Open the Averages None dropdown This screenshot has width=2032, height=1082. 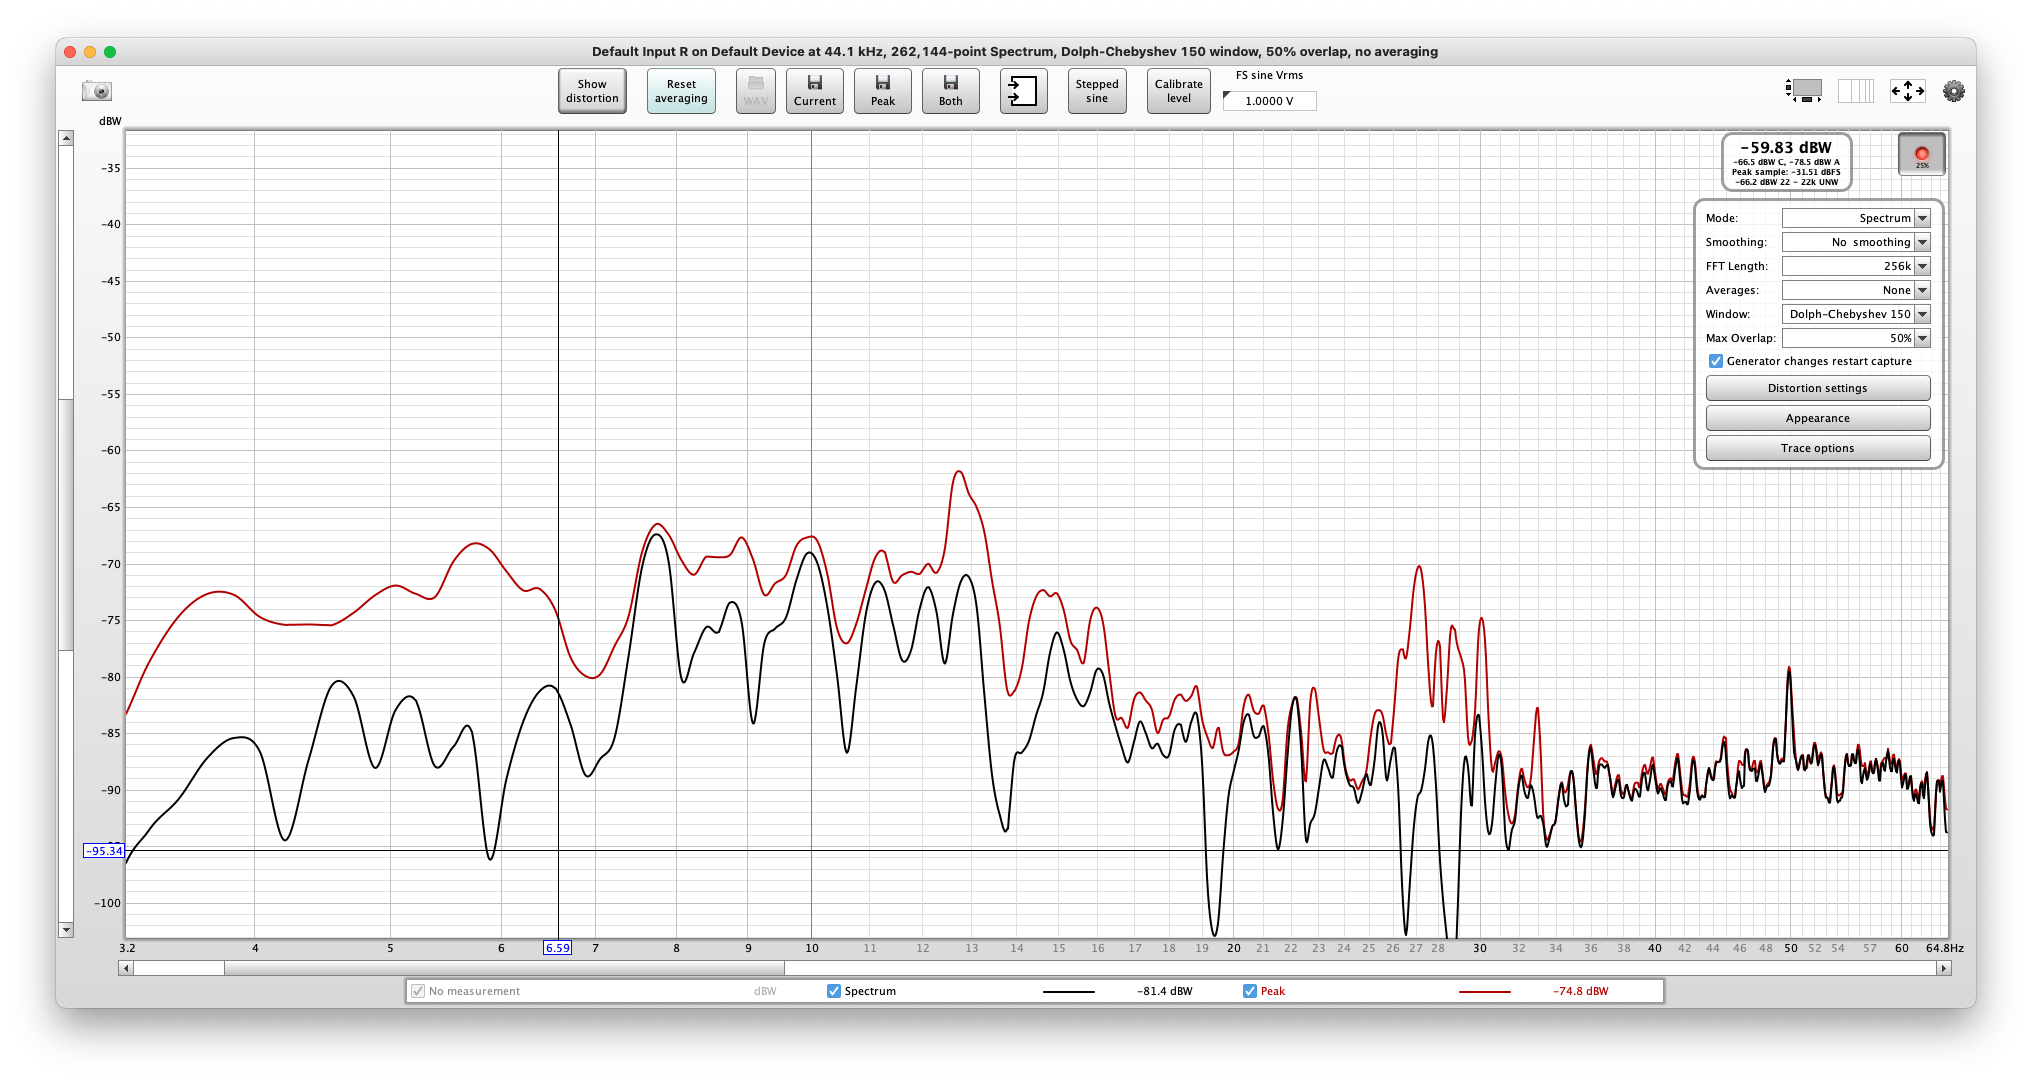point(1856,290)
